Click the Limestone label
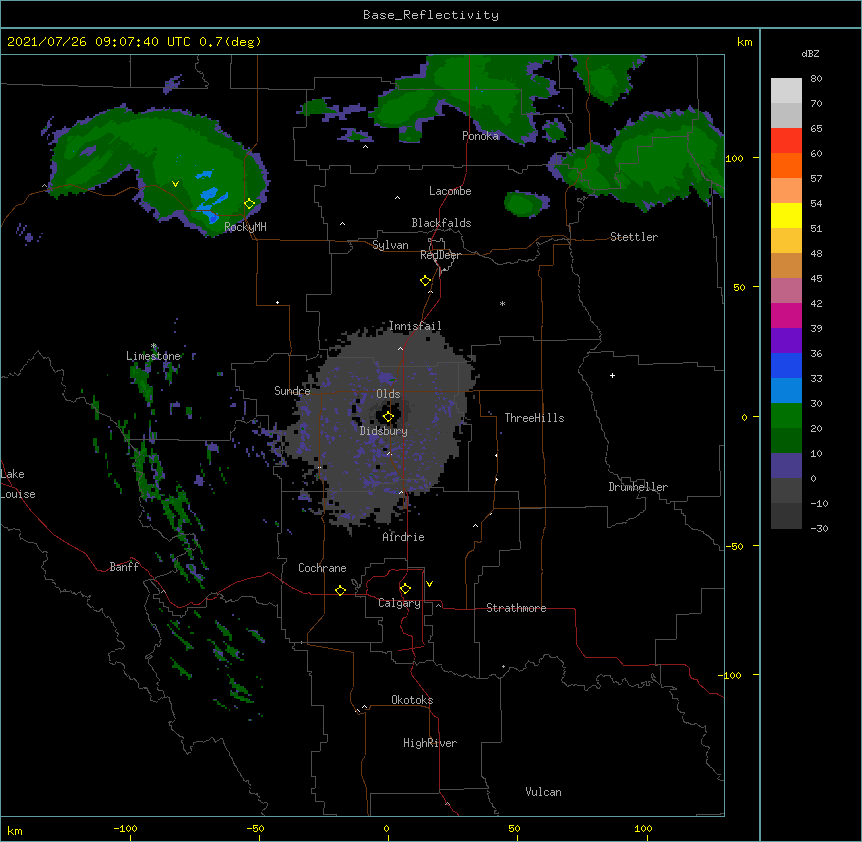 [x=153, y=356]
